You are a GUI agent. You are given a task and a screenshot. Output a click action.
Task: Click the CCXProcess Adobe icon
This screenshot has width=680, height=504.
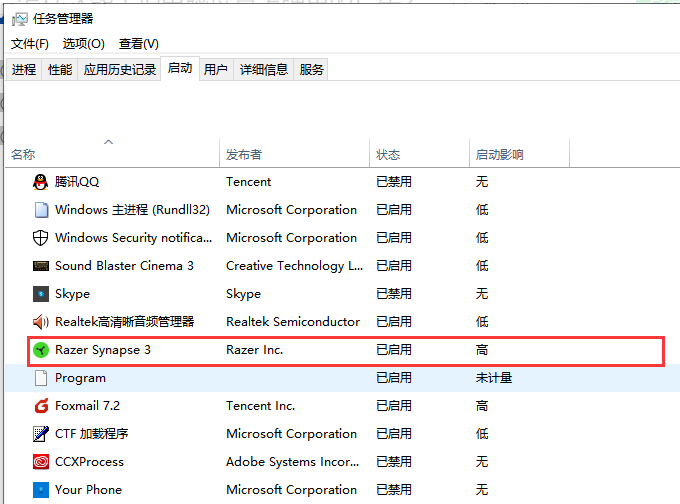(x=41, y=462)
